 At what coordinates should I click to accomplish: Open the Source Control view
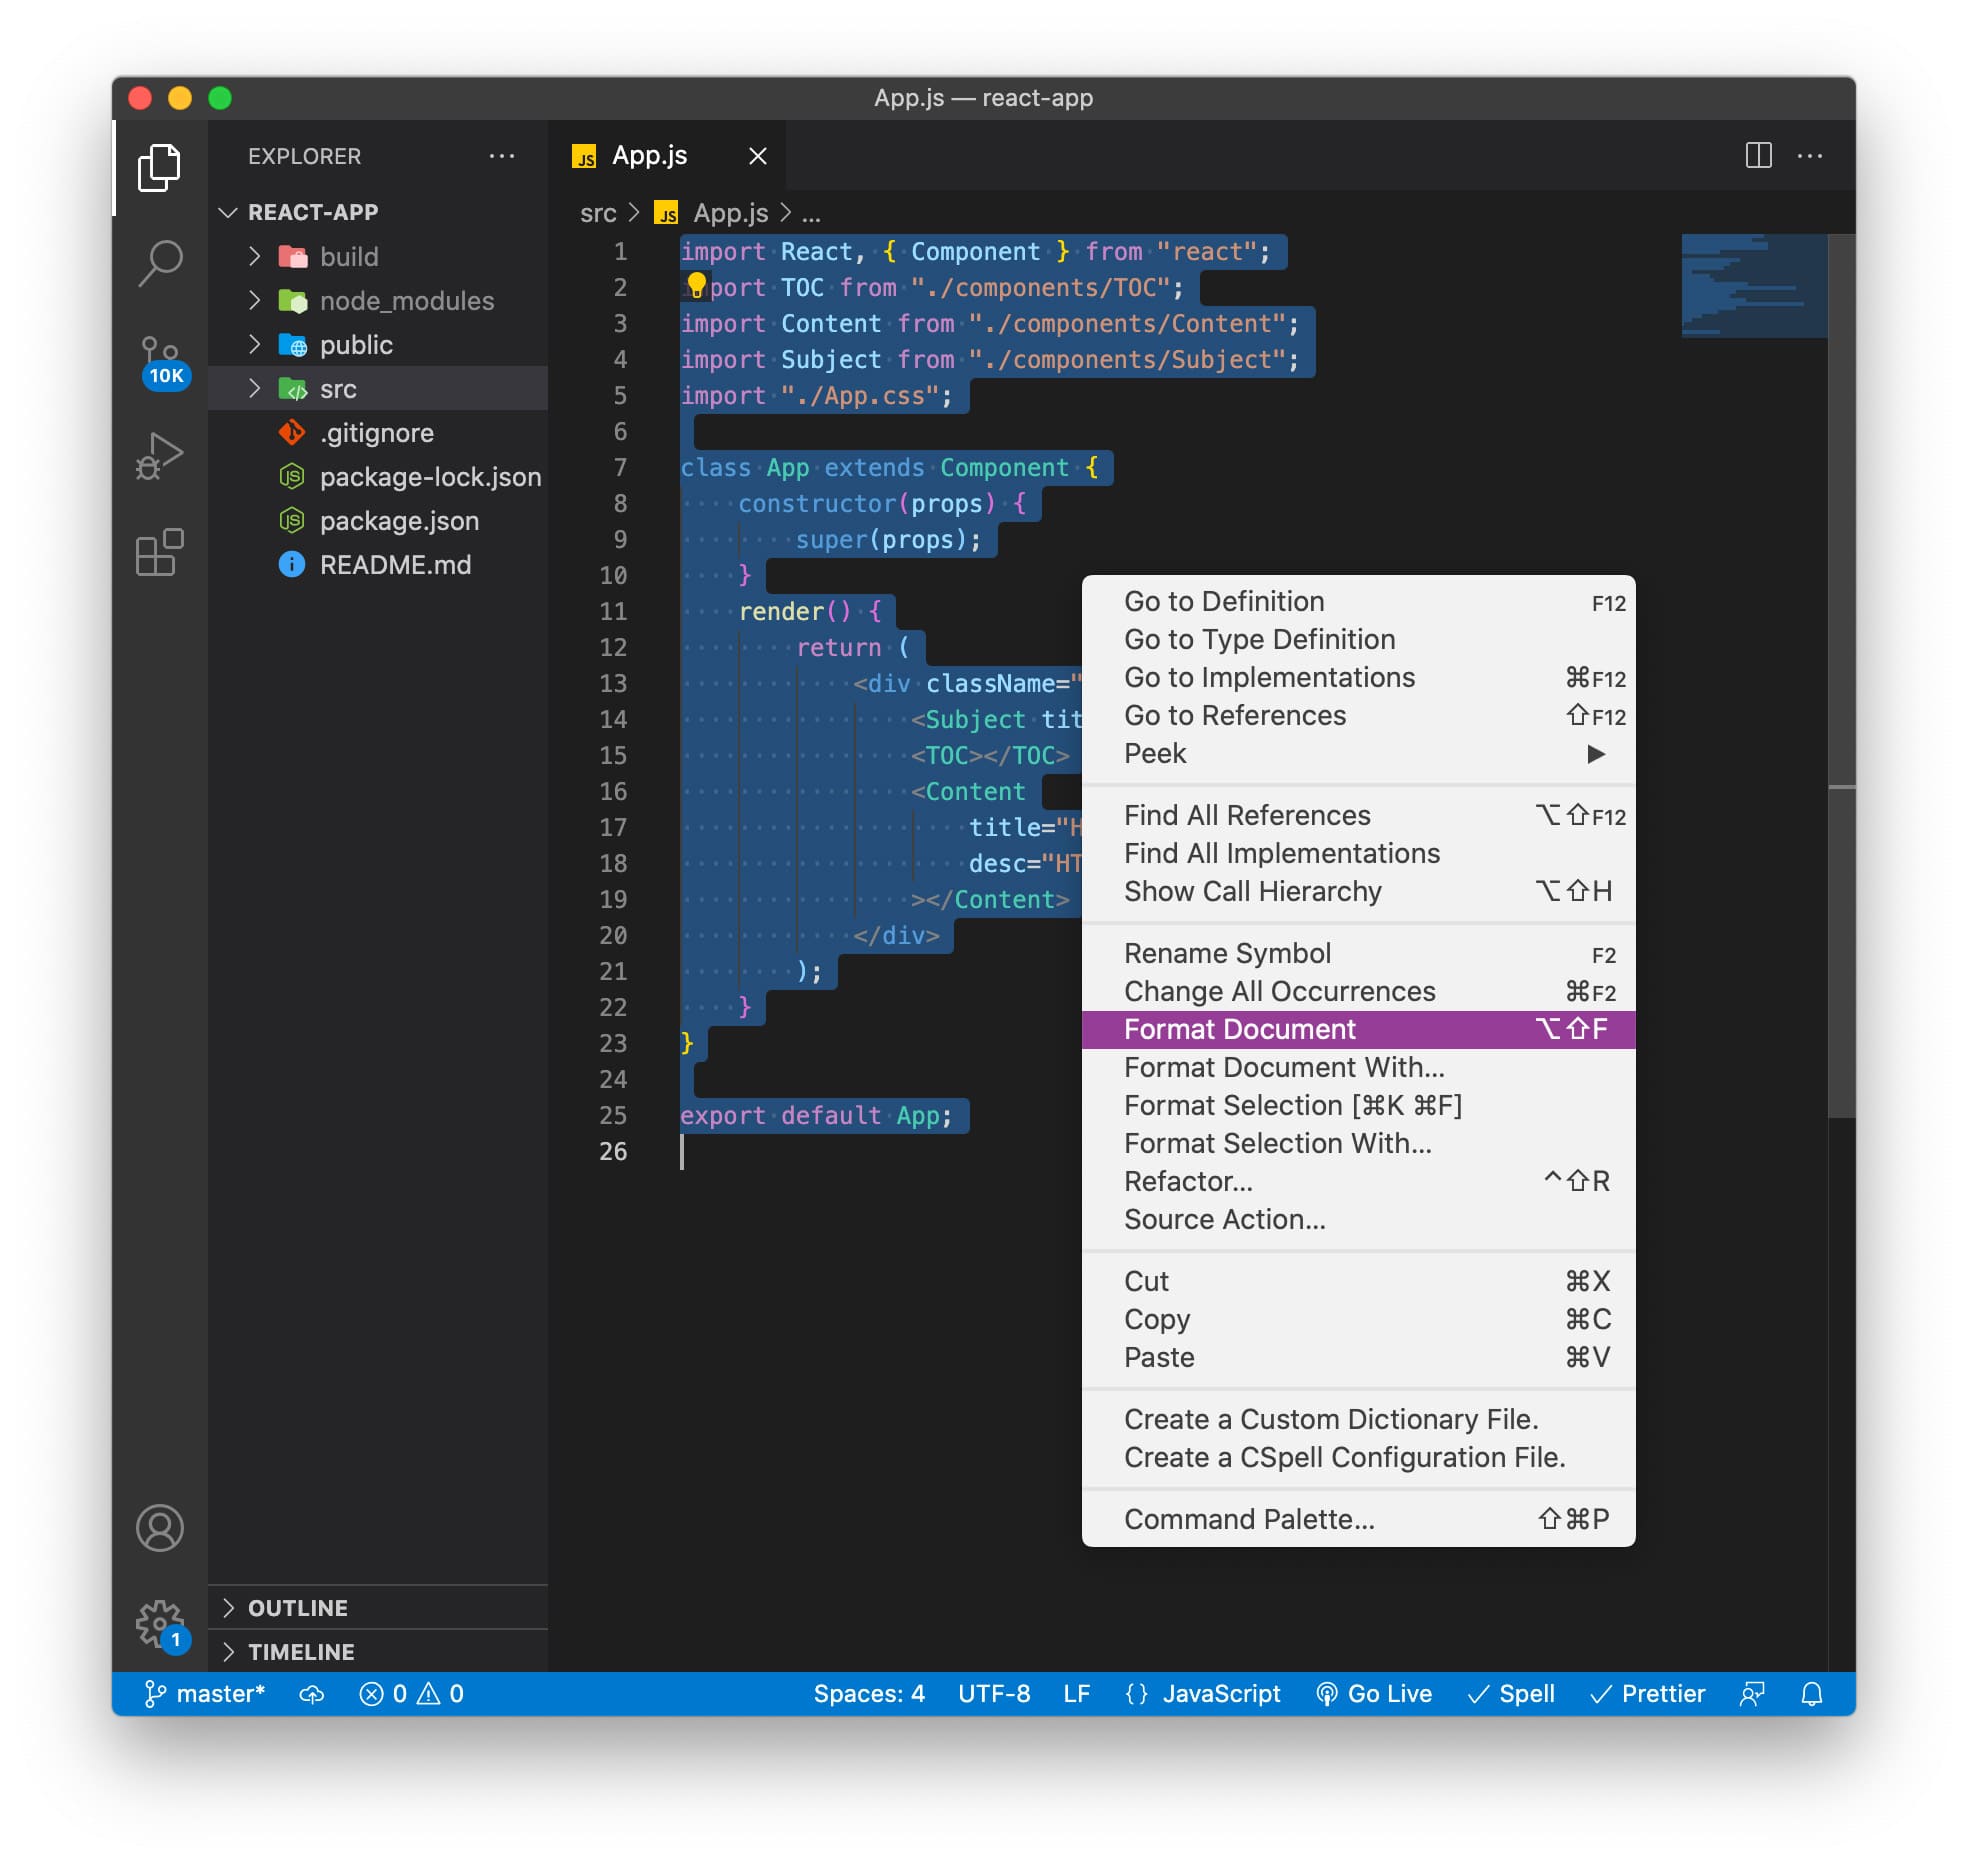click(160, 352)
